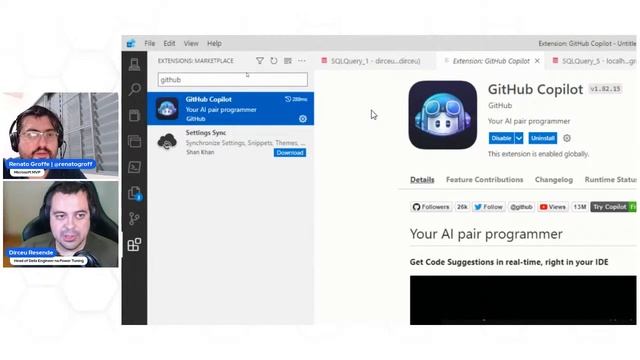
Task: Click the activation time clock icon on Copilot item
Action: click(x=288, y=99)
